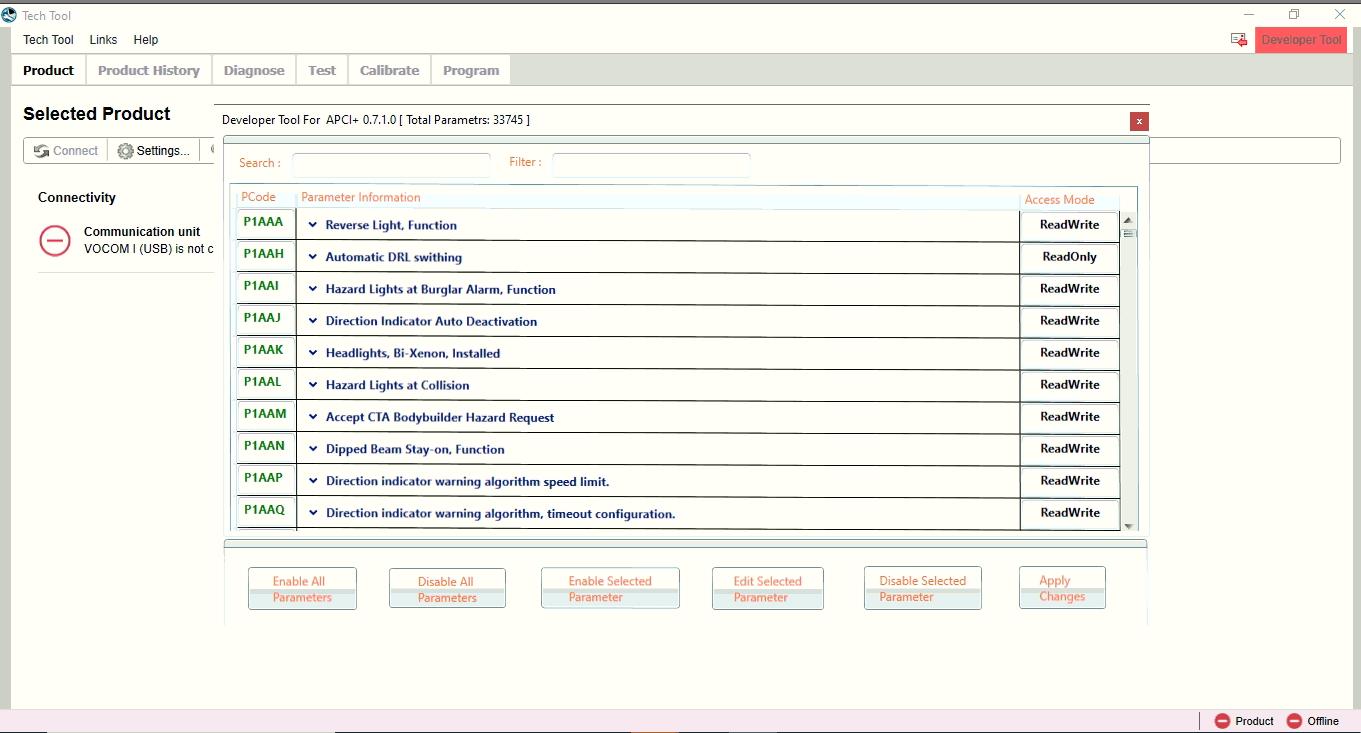Select the red Developer Tool indicator

coord(1301,39)
